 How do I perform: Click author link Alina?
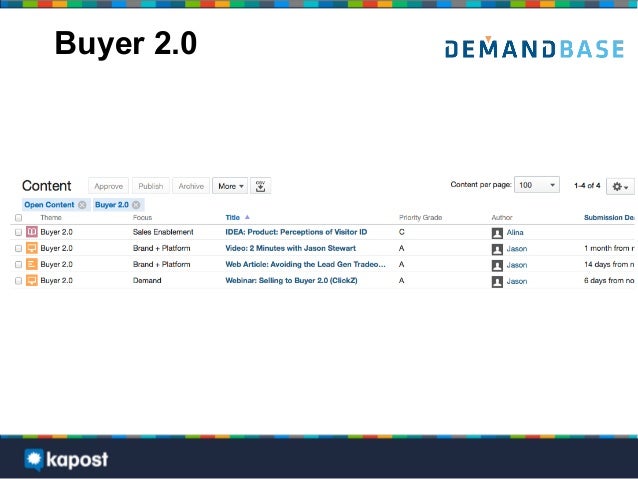tap(515, 232)
